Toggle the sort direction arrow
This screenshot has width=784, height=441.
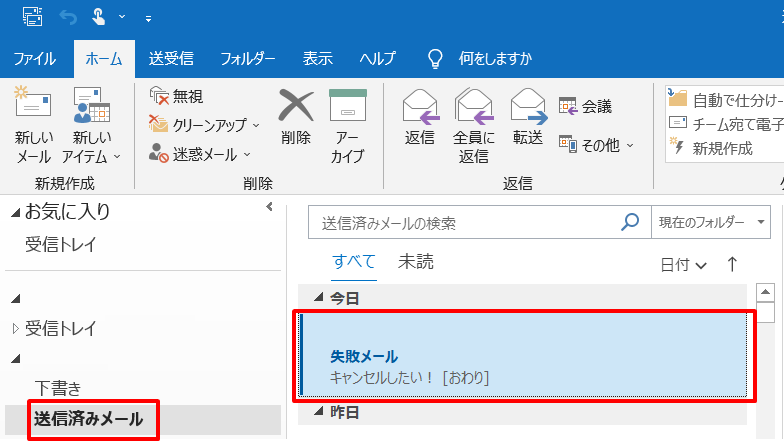pyautogui.click(x=732, y=264)
